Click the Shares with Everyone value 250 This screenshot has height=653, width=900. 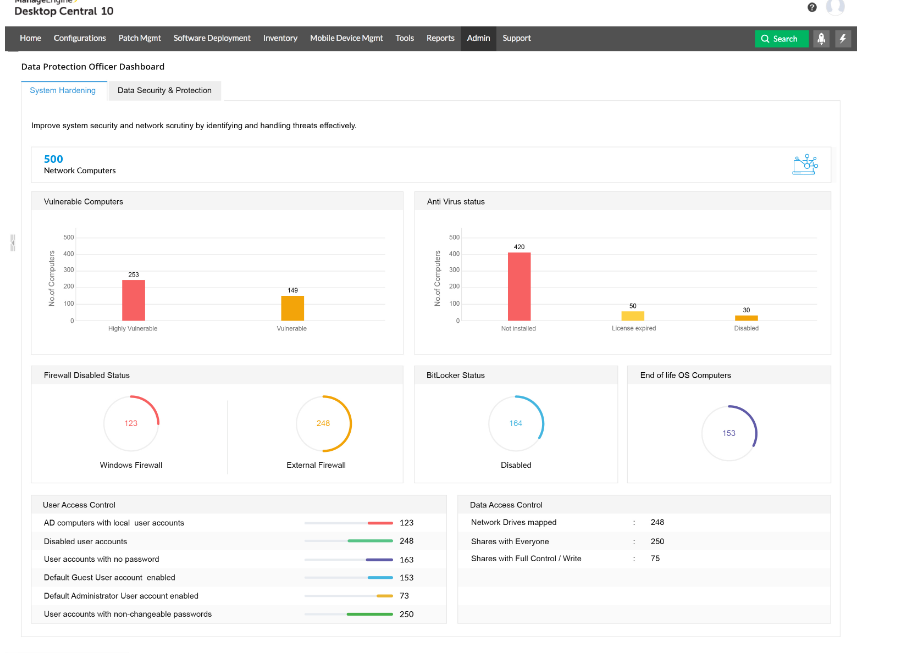click(657, 541)
